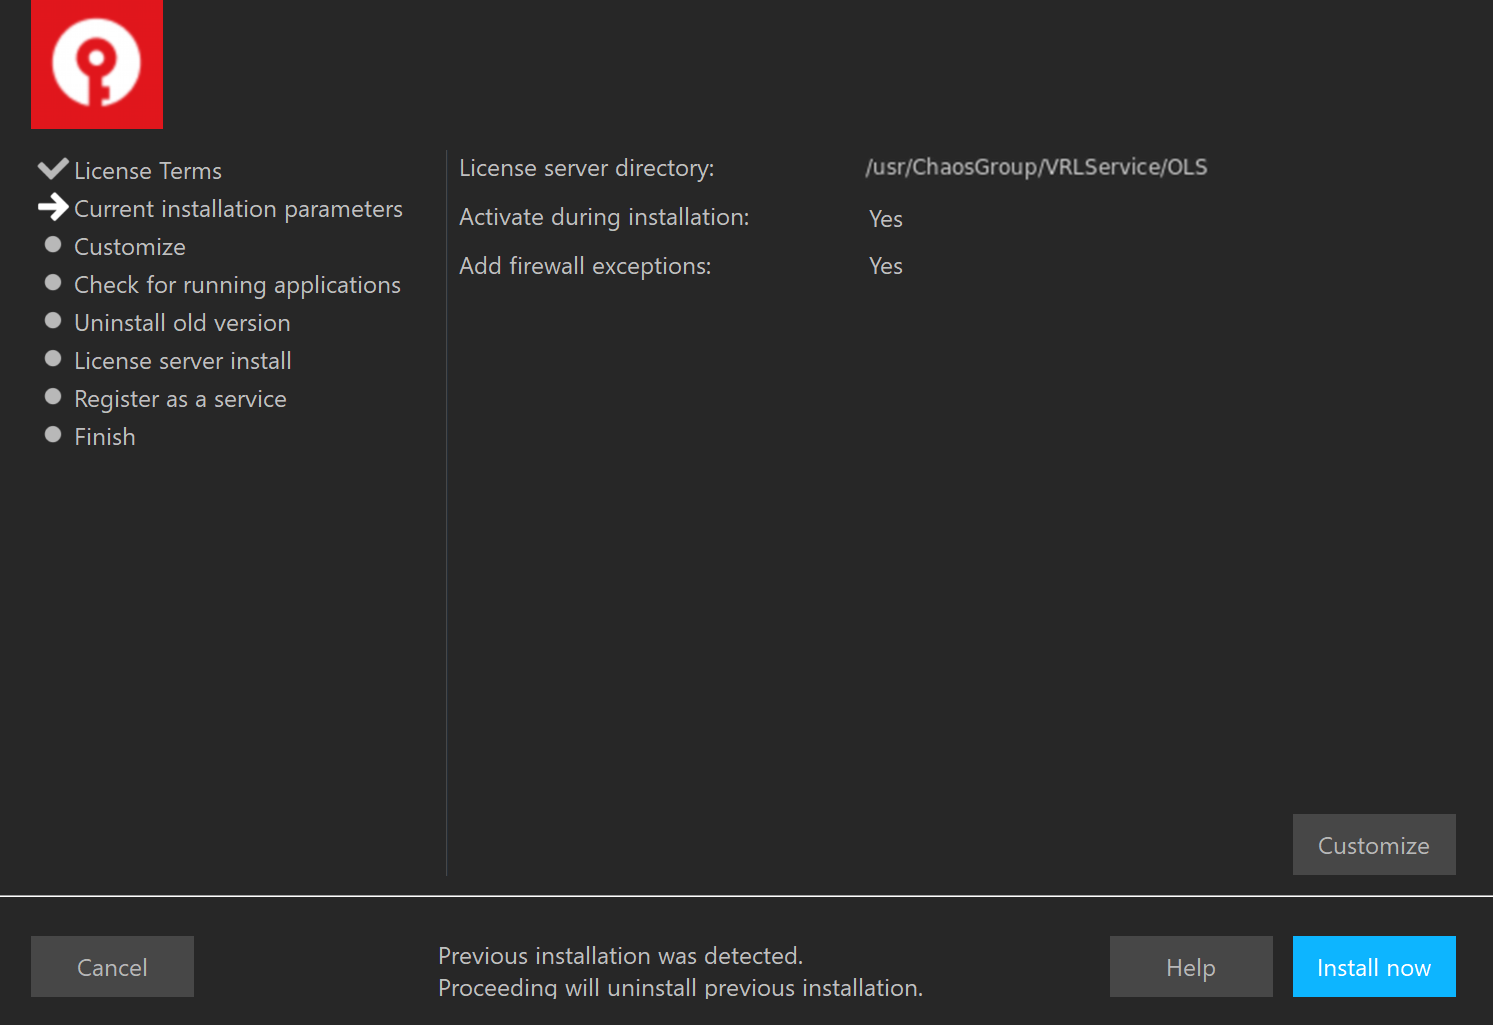Click the Yes value for Add firewall exceptions
The image size is (1493, 1025).
[x=885, y=266]
